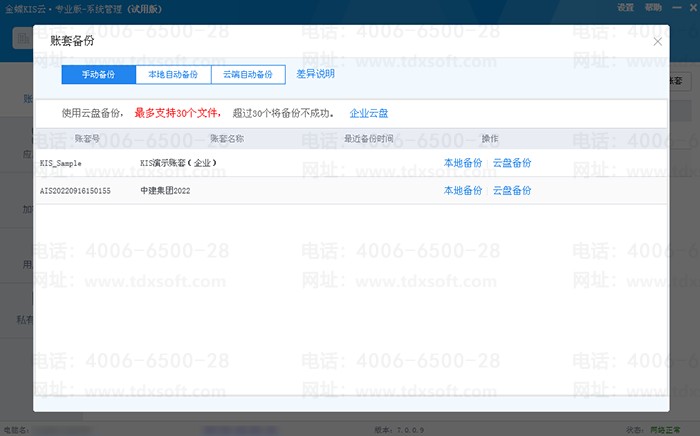Close the 账套备份 dialog
This screenshot has height=436, width=700.
[657, 42]
